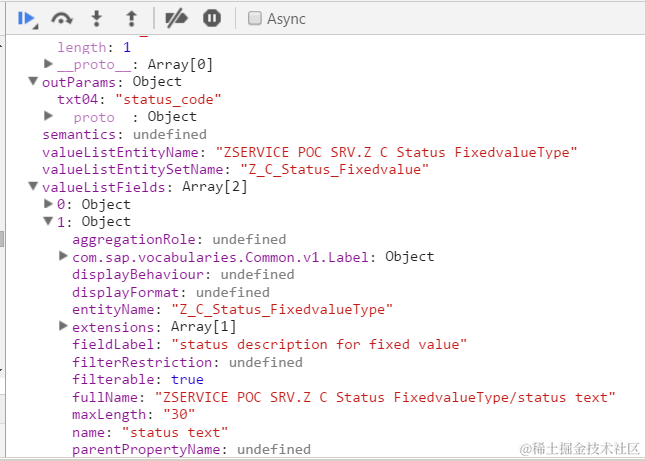The image size is (645, 461).
Task: Select aggregationRole: undefined row
Action: coord(179,239)
